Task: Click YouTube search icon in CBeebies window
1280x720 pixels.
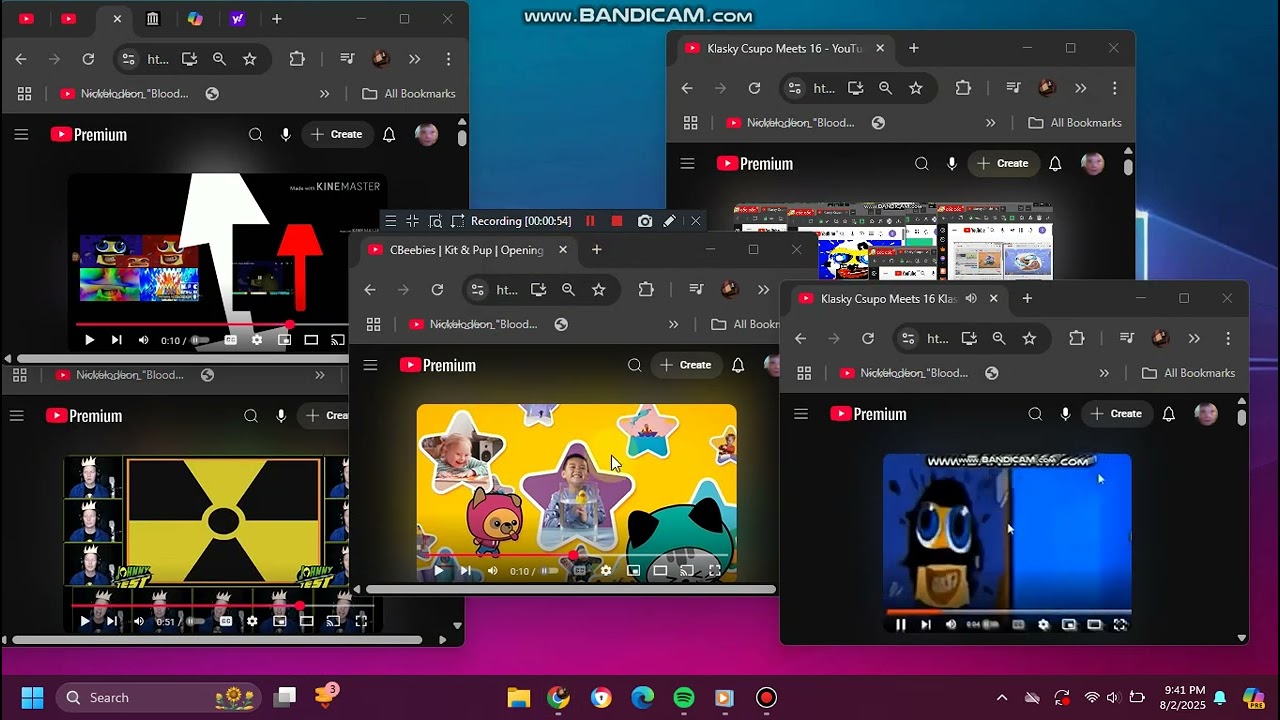Action: click(x=634, y=365)
